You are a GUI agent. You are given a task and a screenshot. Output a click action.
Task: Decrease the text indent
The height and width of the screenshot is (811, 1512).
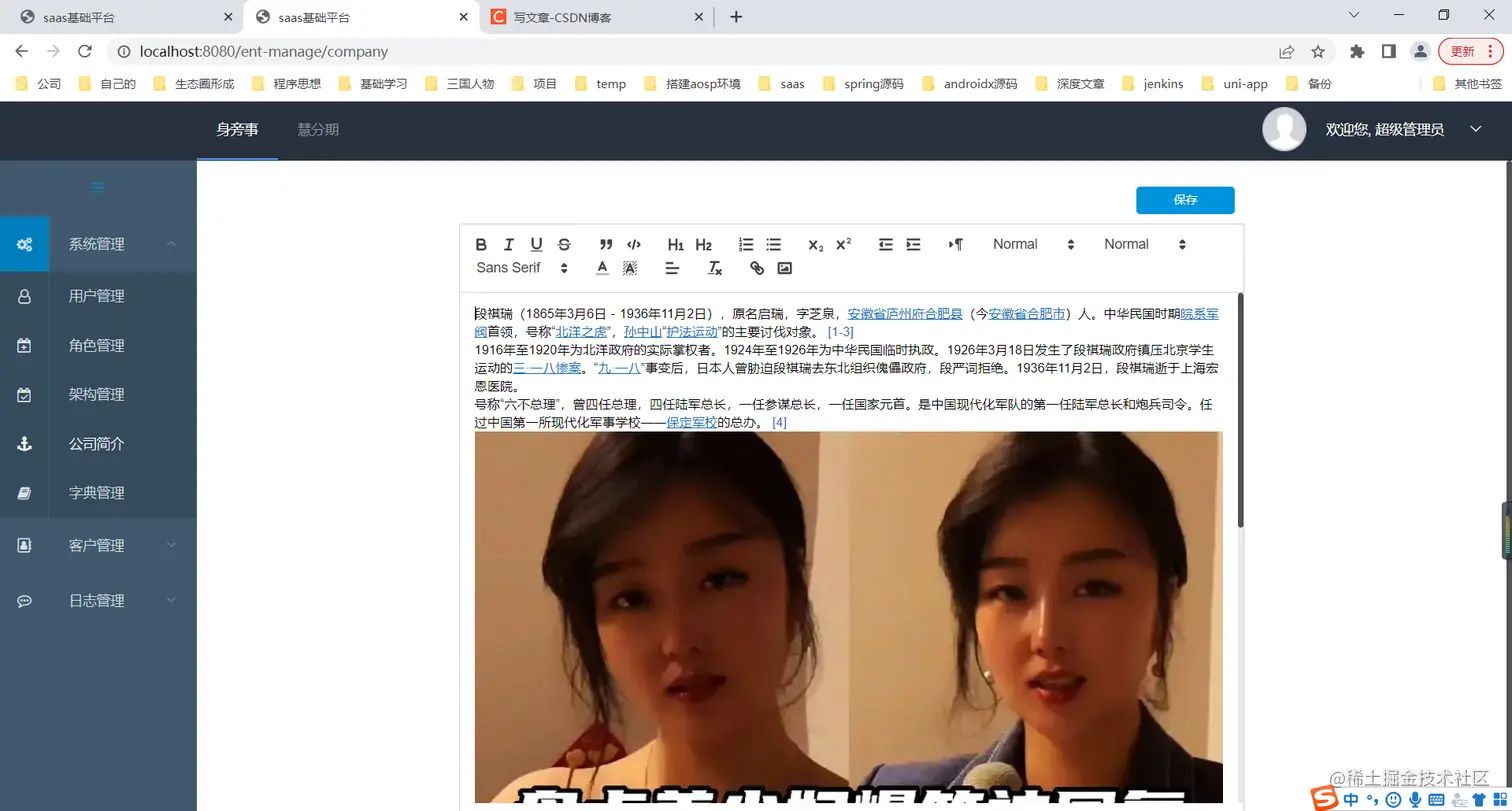pos(886,245)
